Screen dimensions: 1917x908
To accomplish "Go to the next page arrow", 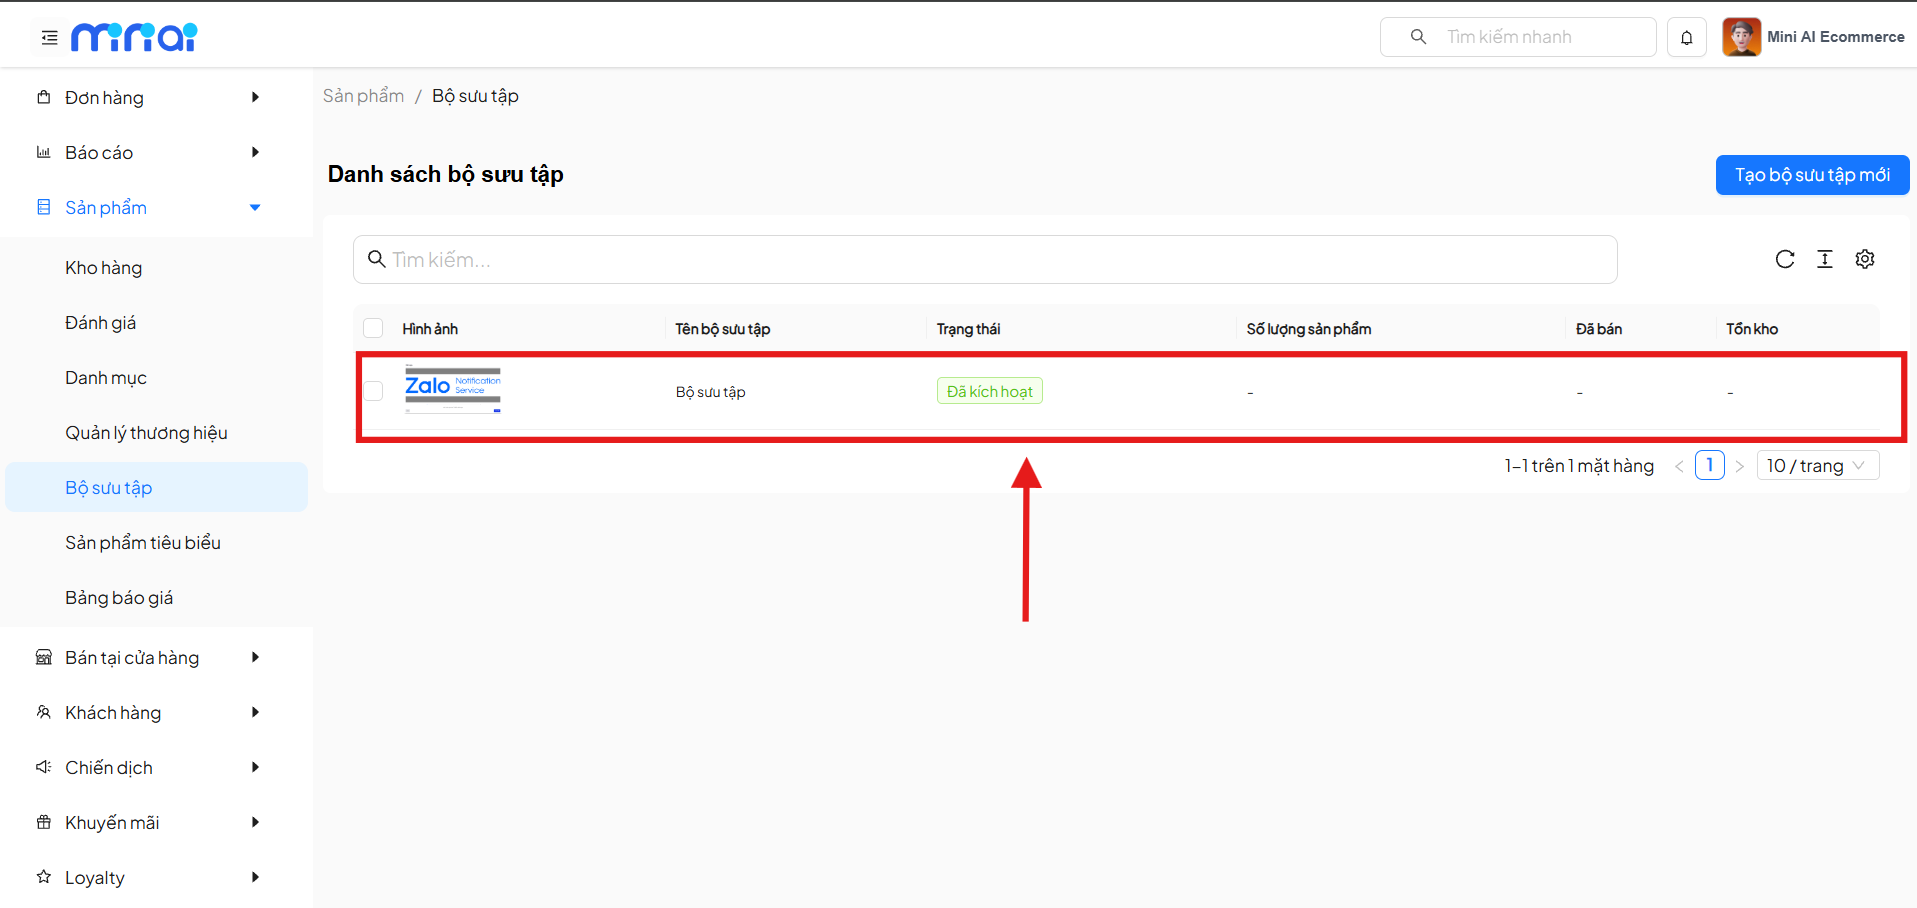I will (x=1739, y=466).
